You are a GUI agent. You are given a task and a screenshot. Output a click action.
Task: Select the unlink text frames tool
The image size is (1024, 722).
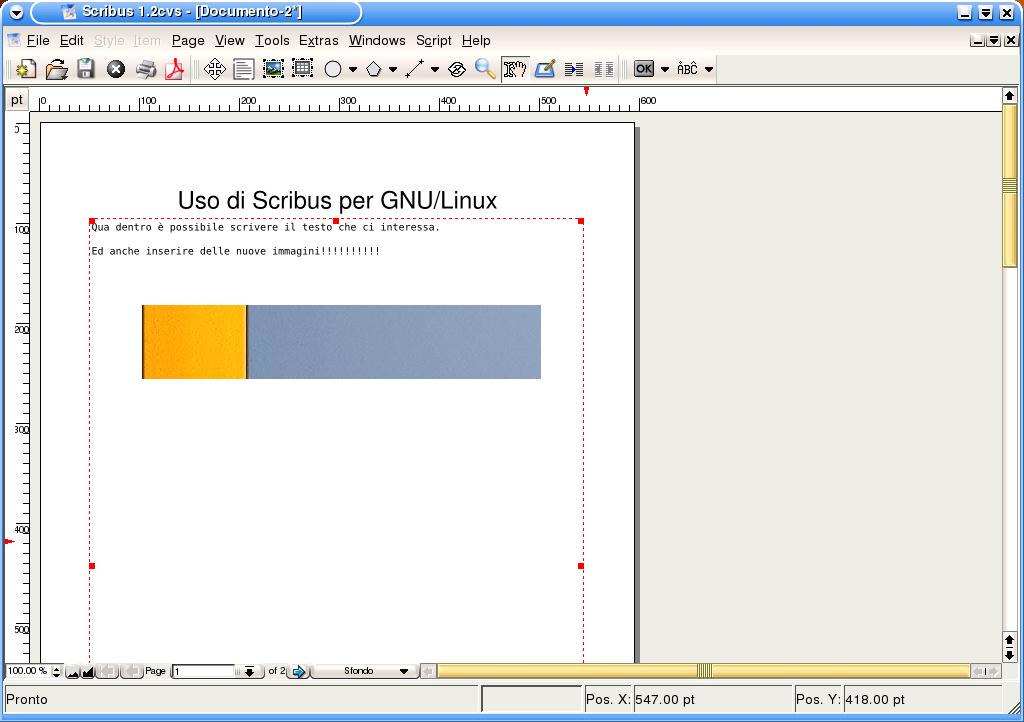(604, 69)
